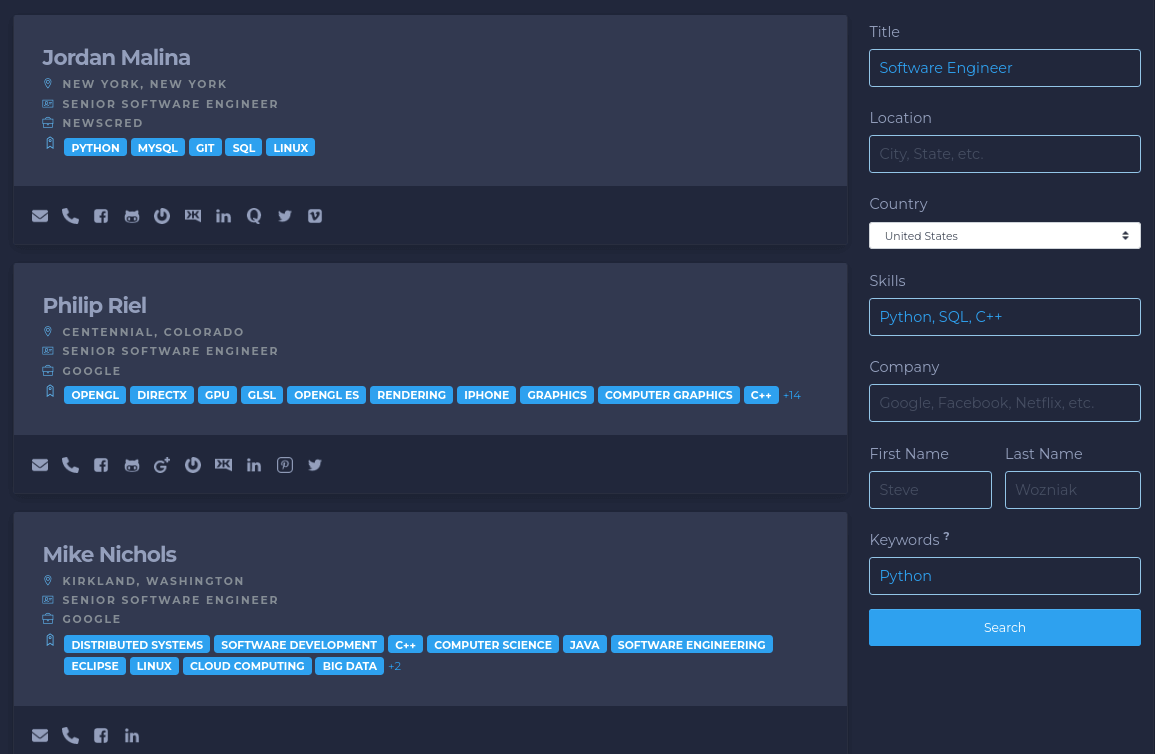Click the Keywords help question mark

click(946, 537)
